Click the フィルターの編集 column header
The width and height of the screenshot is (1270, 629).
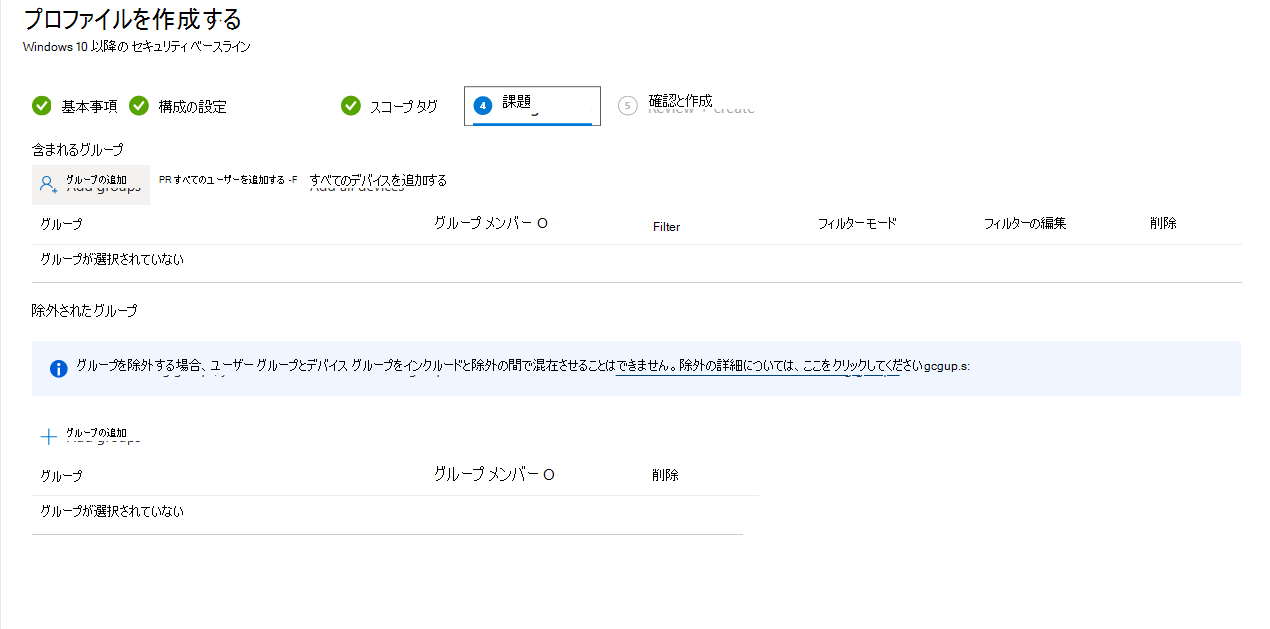[1025, 223]
